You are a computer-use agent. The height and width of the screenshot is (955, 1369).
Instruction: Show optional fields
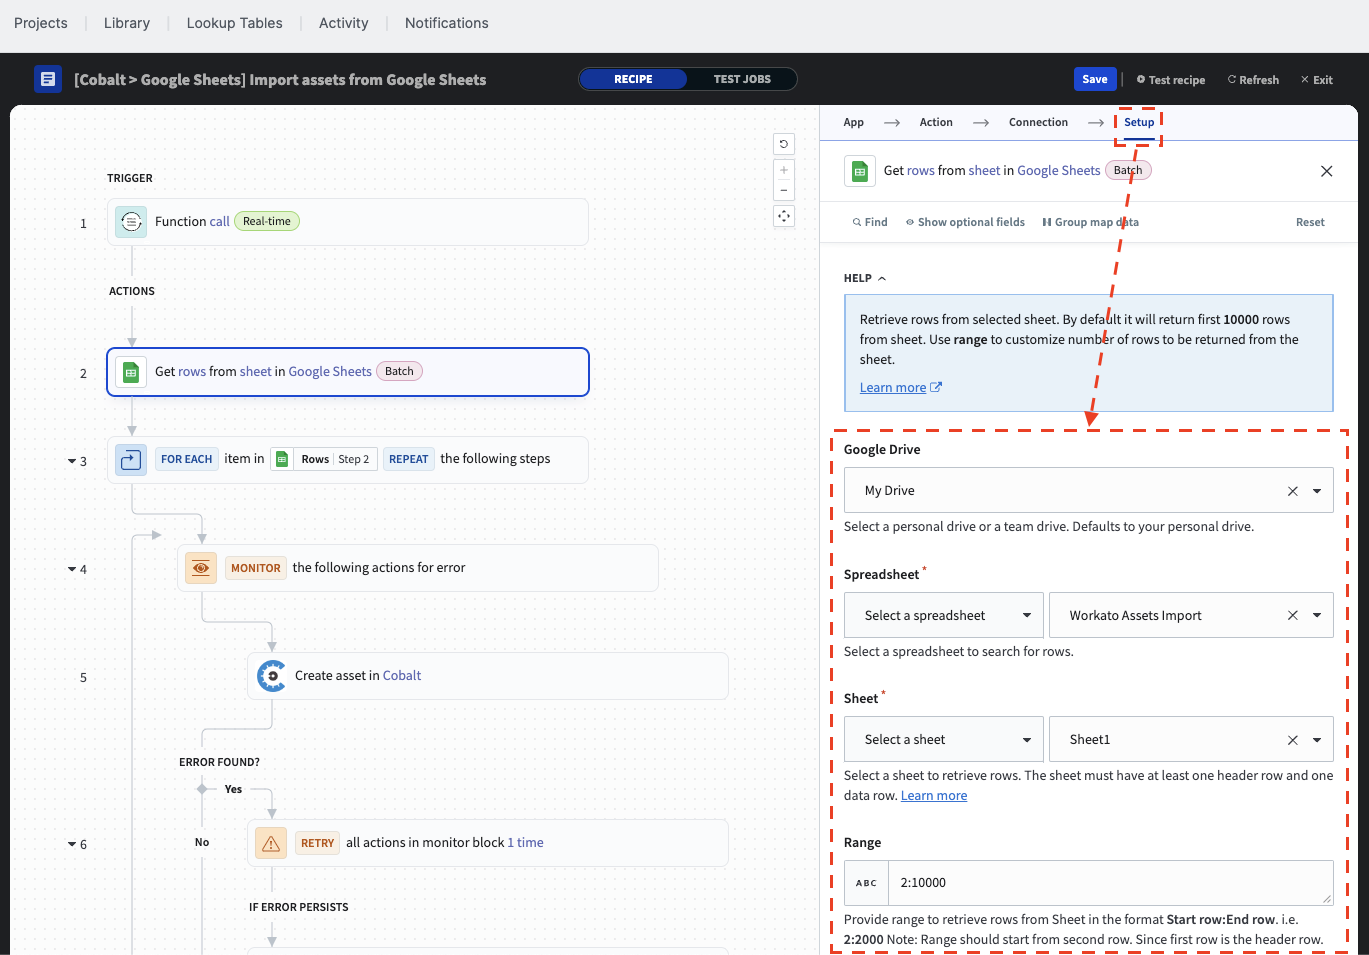click(965, 222)
